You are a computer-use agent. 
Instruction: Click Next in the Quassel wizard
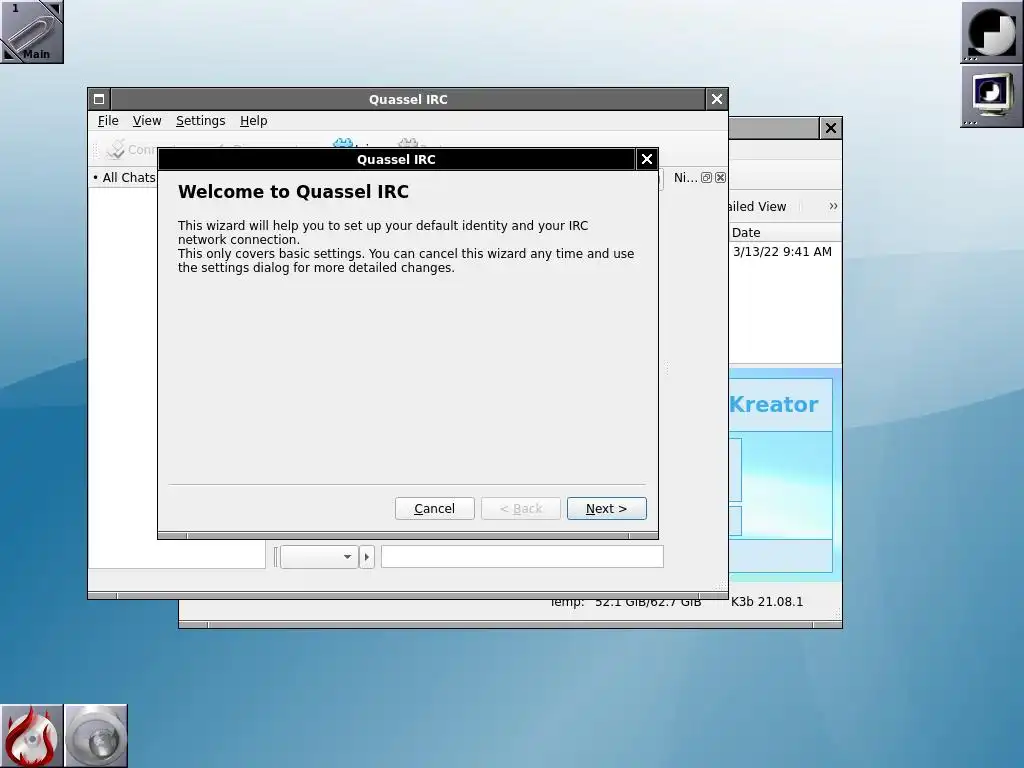[x=607, y=508]
